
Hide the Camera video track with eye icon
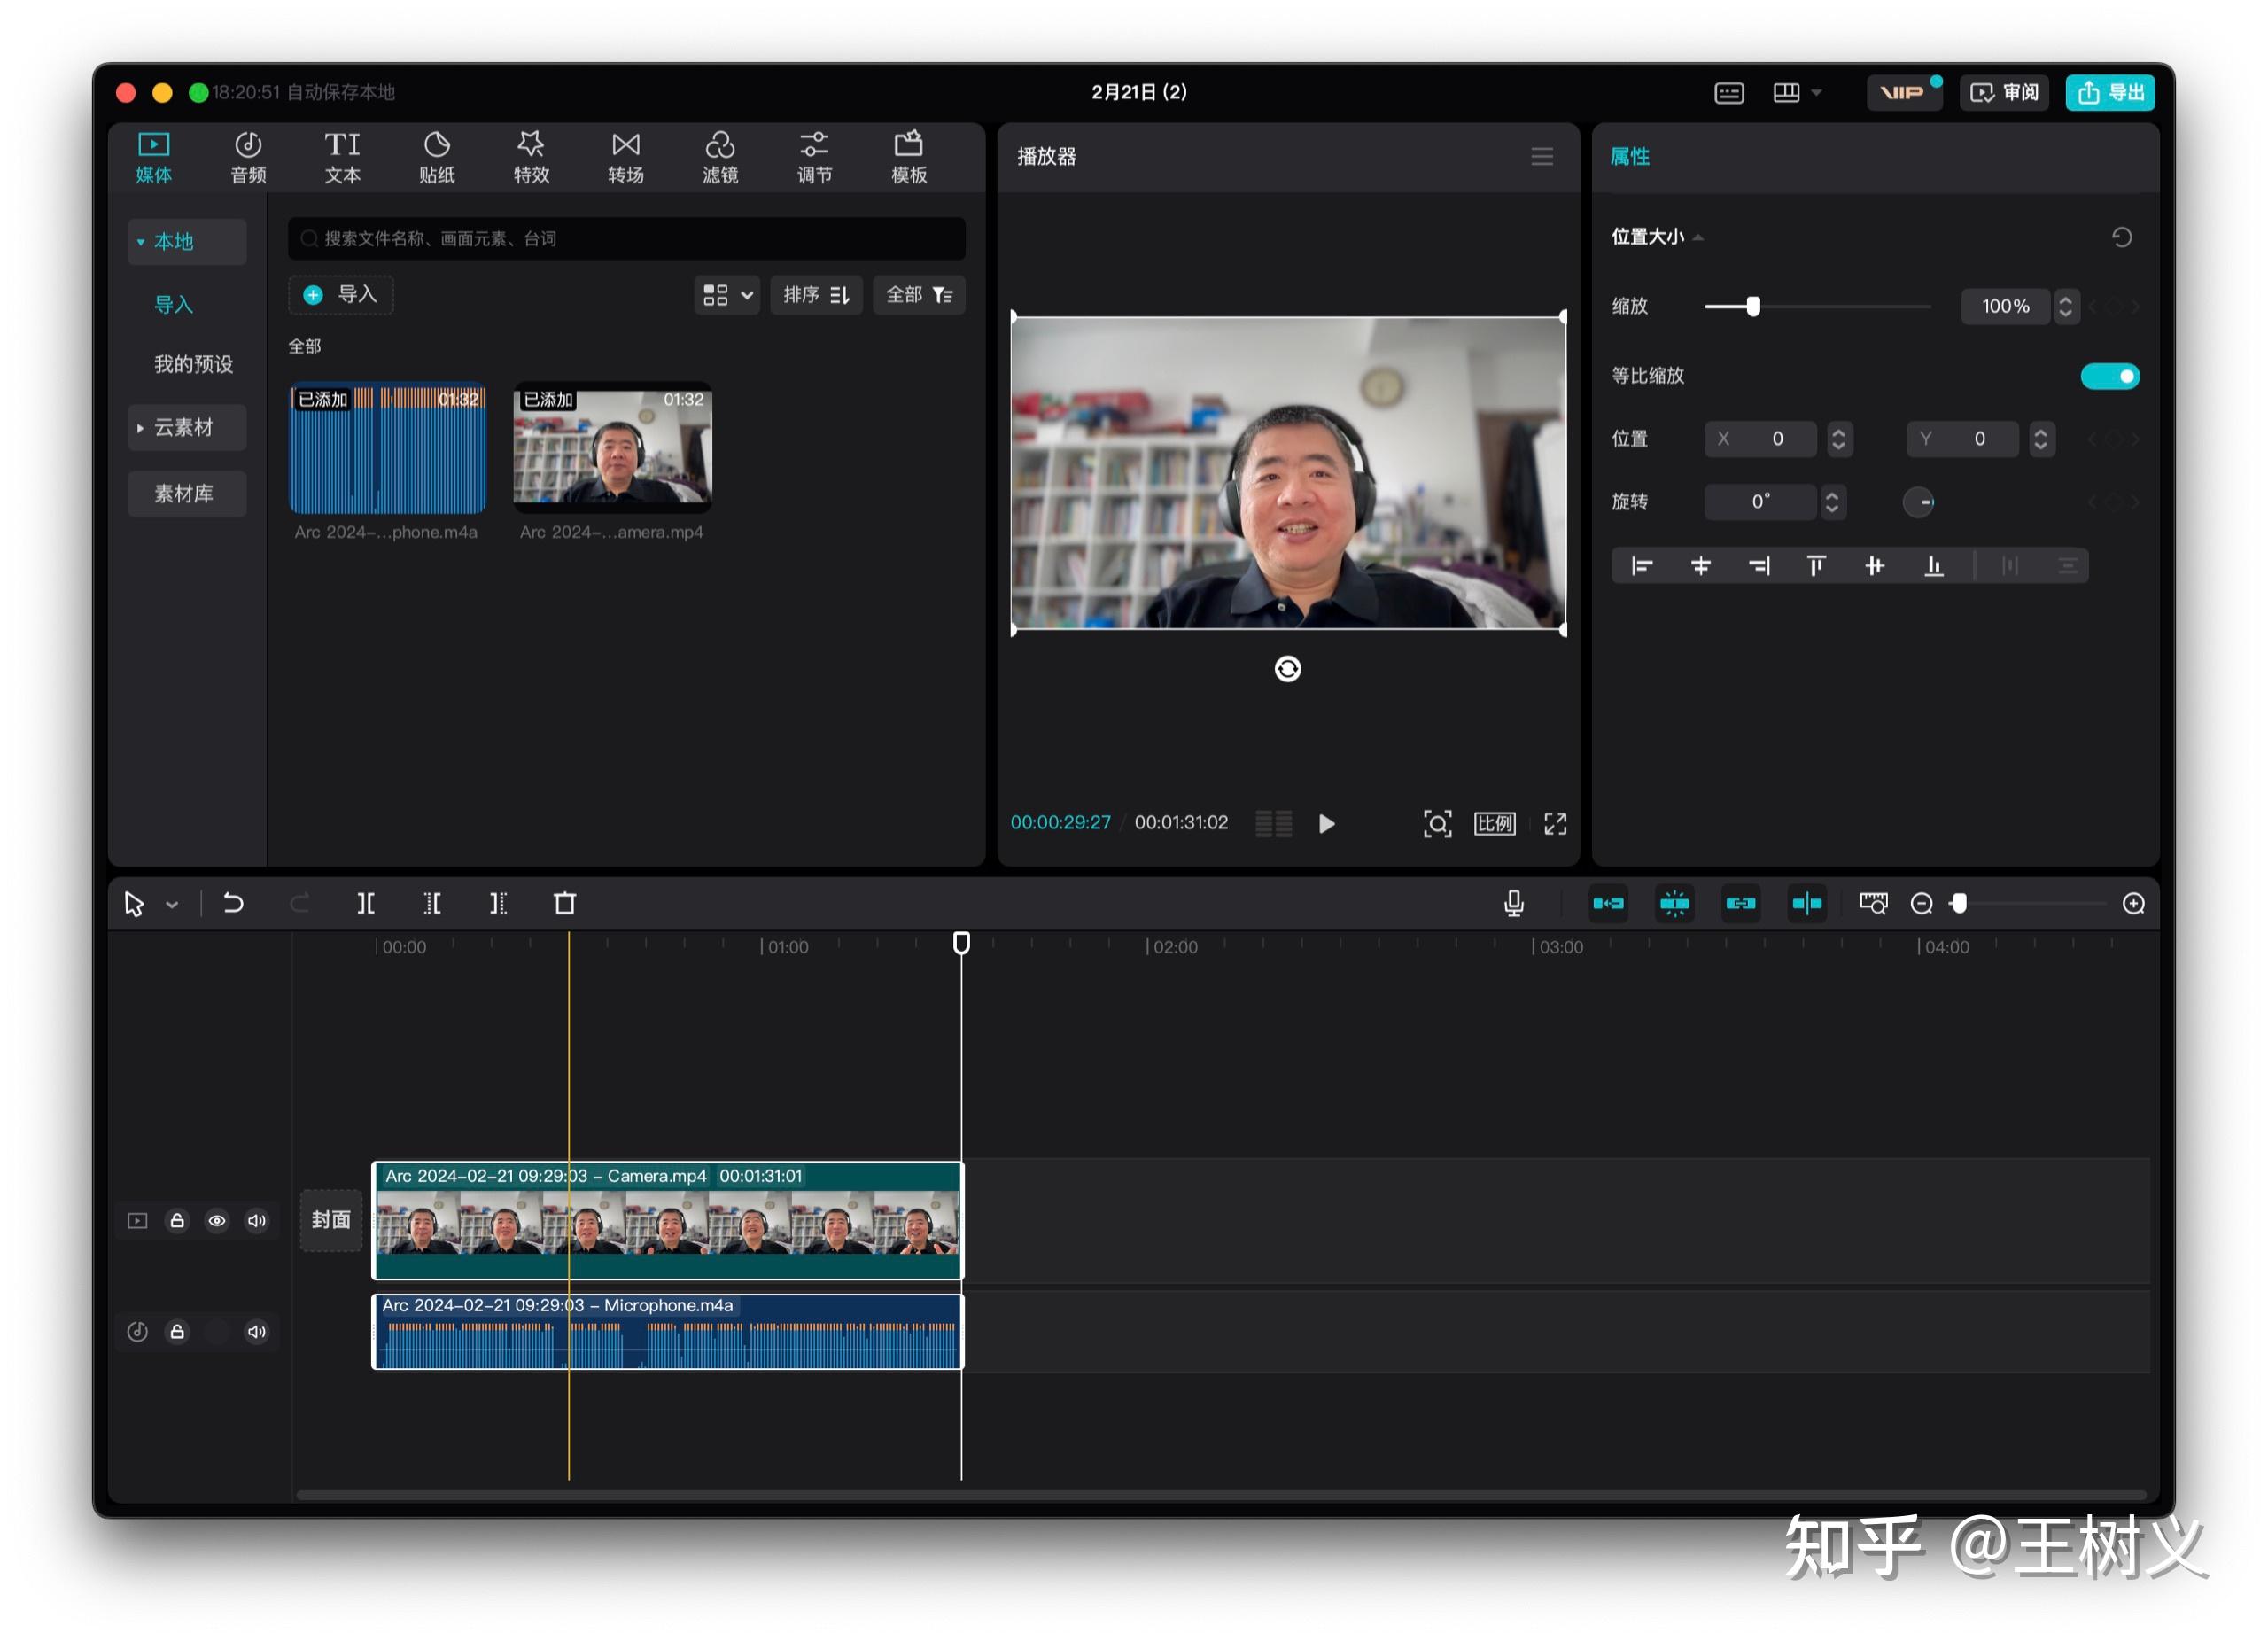coord(217,1221)
